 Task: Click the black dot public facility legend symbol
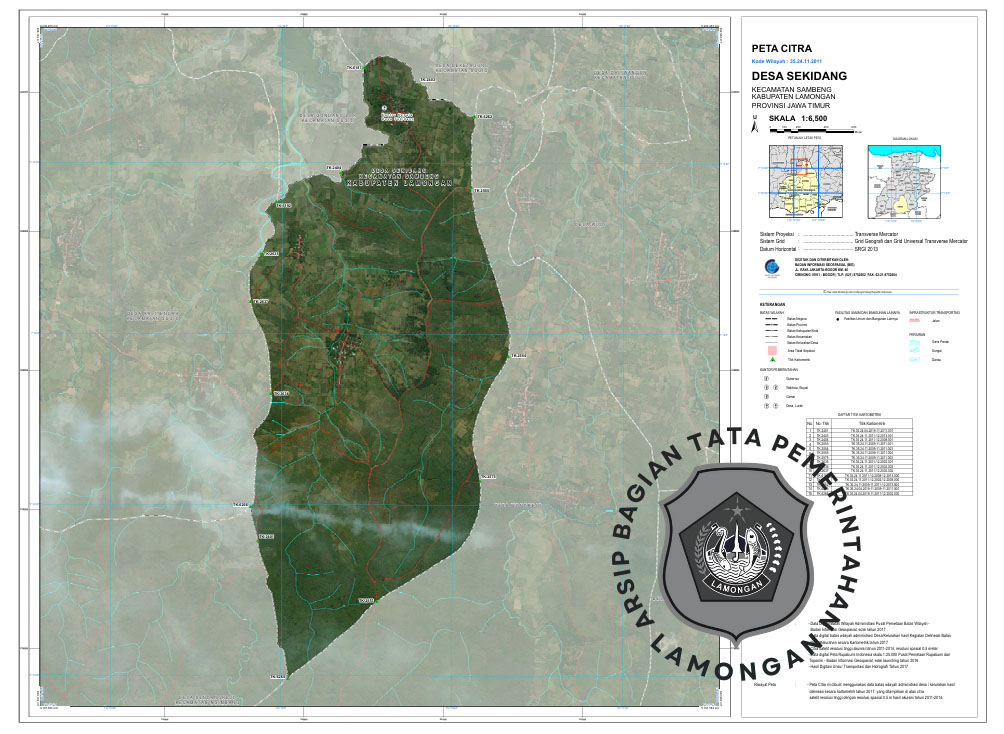(x=840, y=318)
